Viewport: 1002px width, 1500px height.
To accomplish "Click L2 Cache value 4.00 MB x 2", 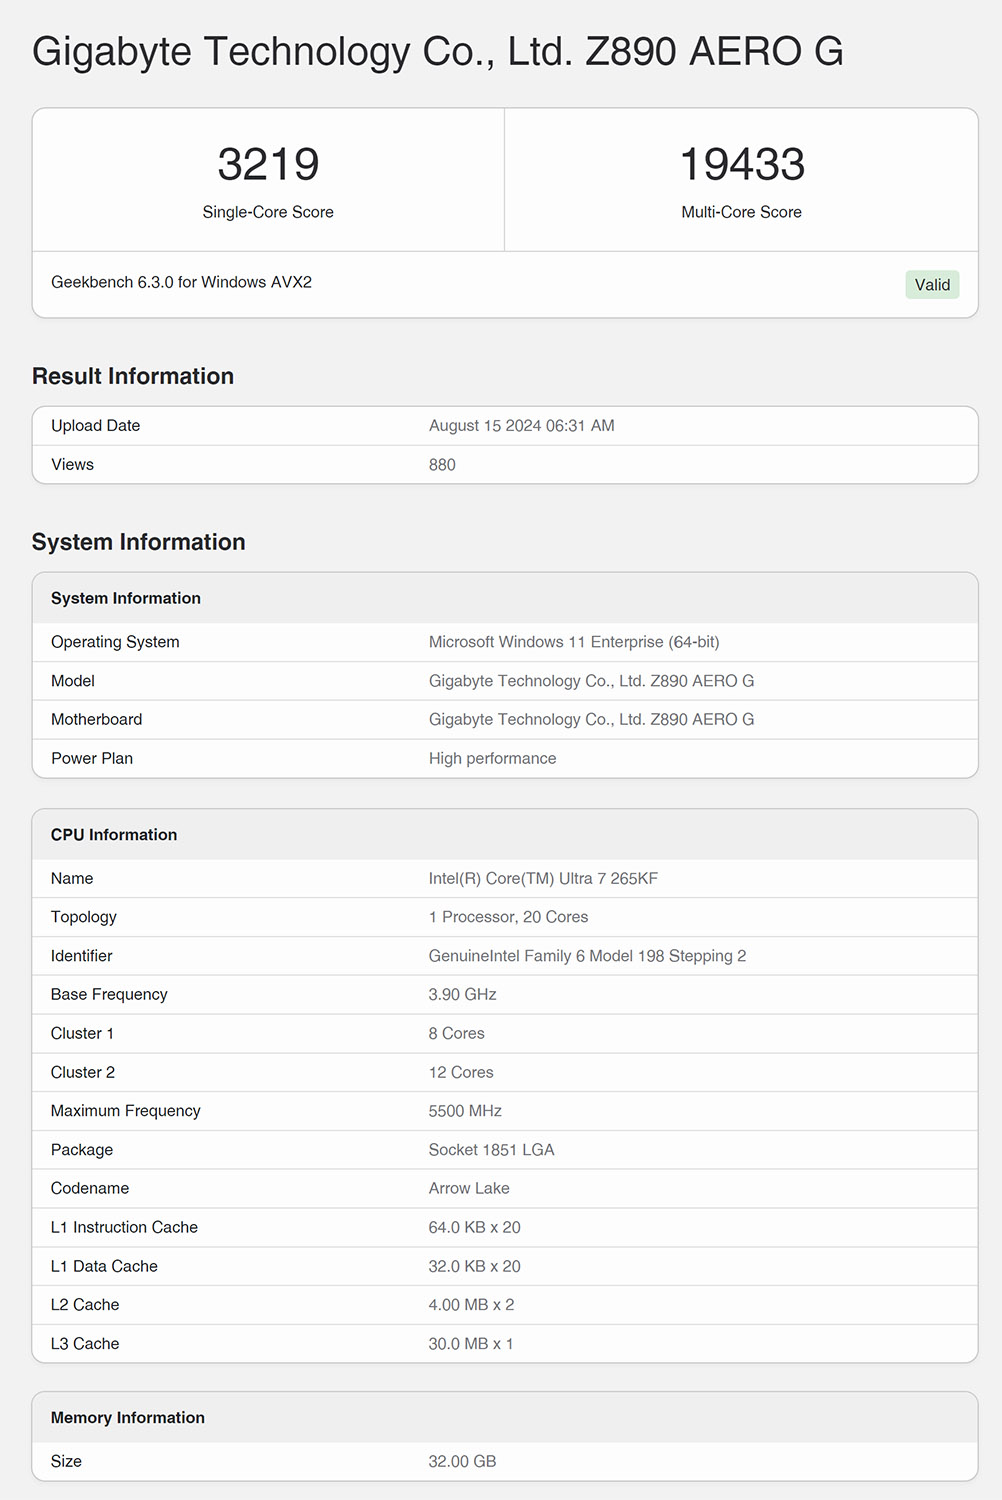I will pos(472,1306).
